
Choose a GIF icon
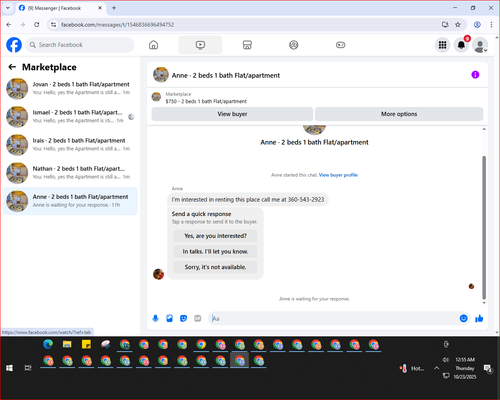pyautogui.click(x=198, y=319)
